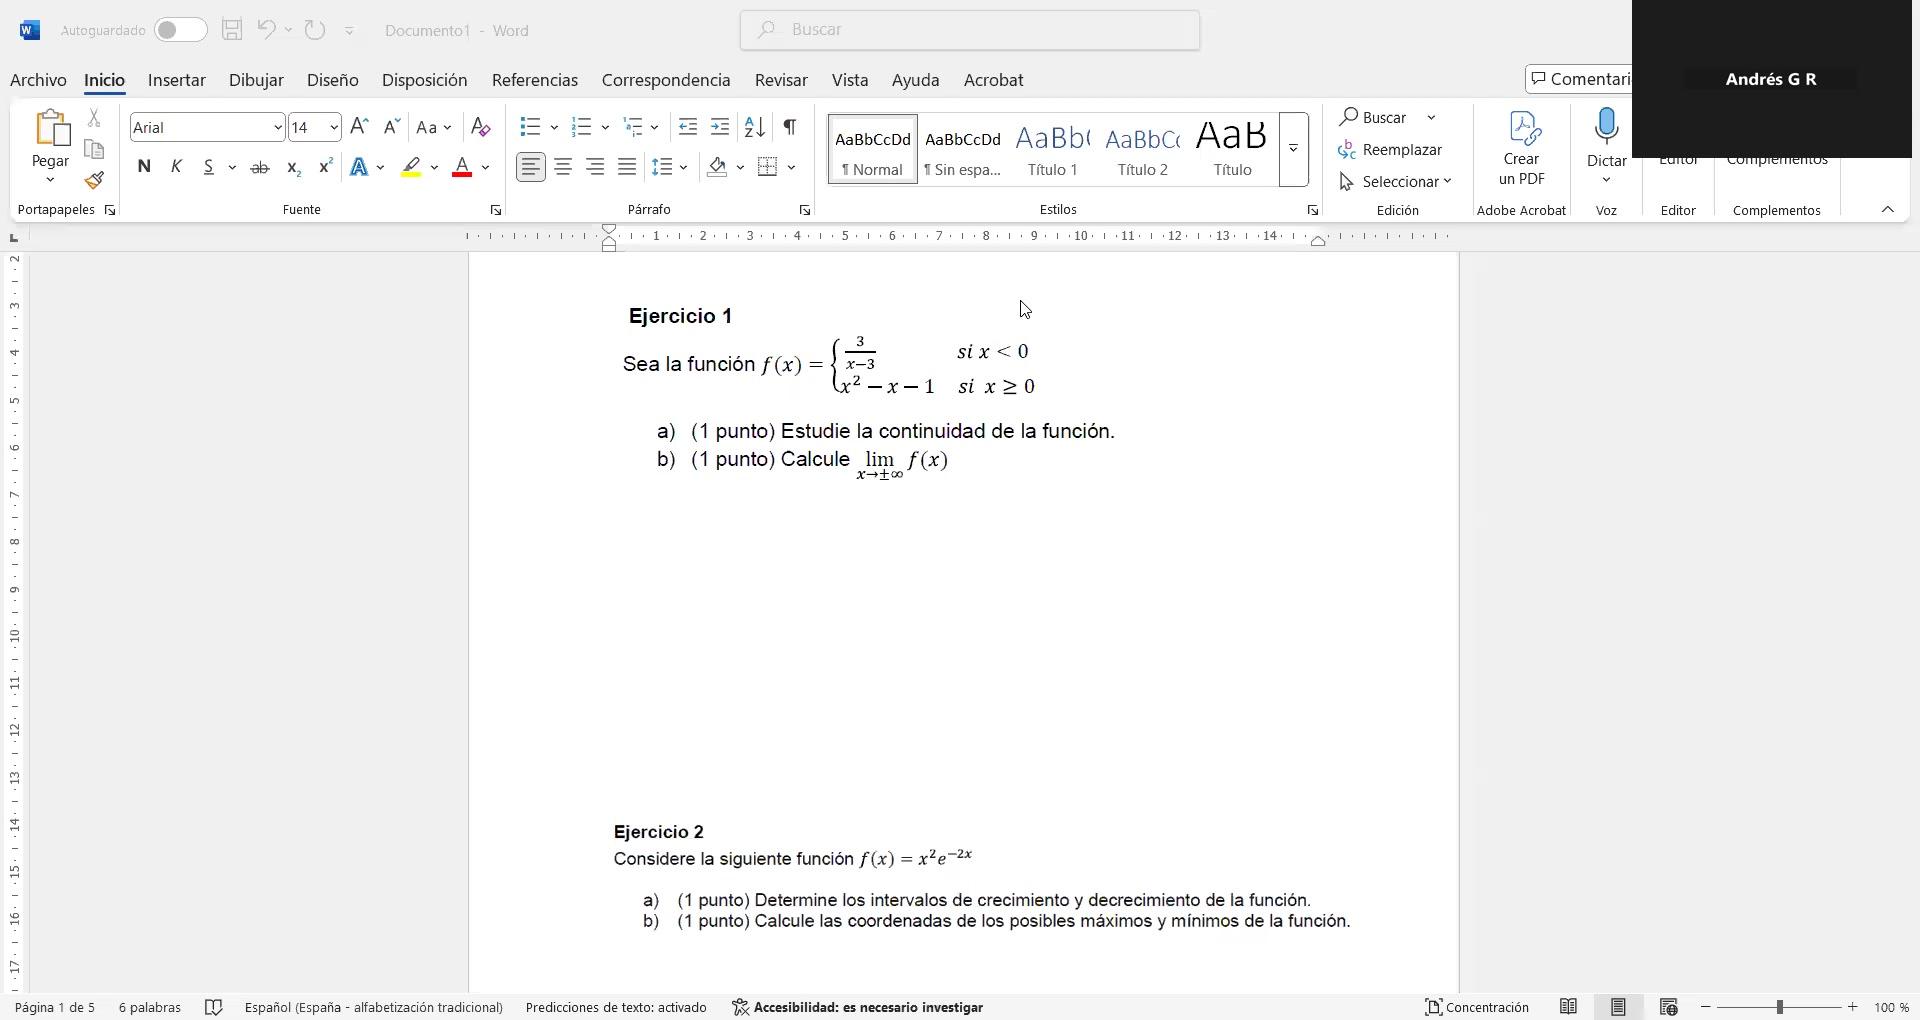This screenshot has width=1920, height=1020.
Task: Toggle left alignment button
Action: 531,167
